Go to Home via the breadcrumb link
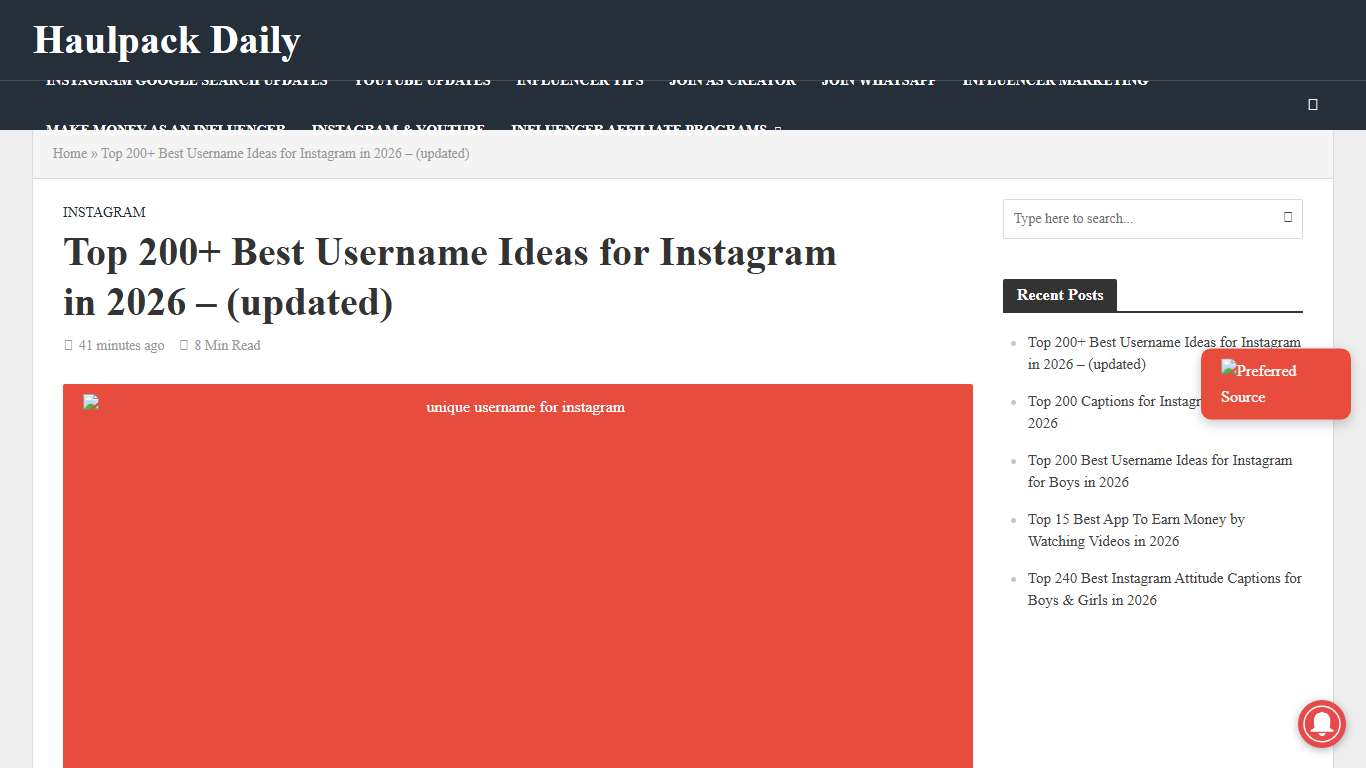Viewport: 1366px width, 768px height. 69,153
